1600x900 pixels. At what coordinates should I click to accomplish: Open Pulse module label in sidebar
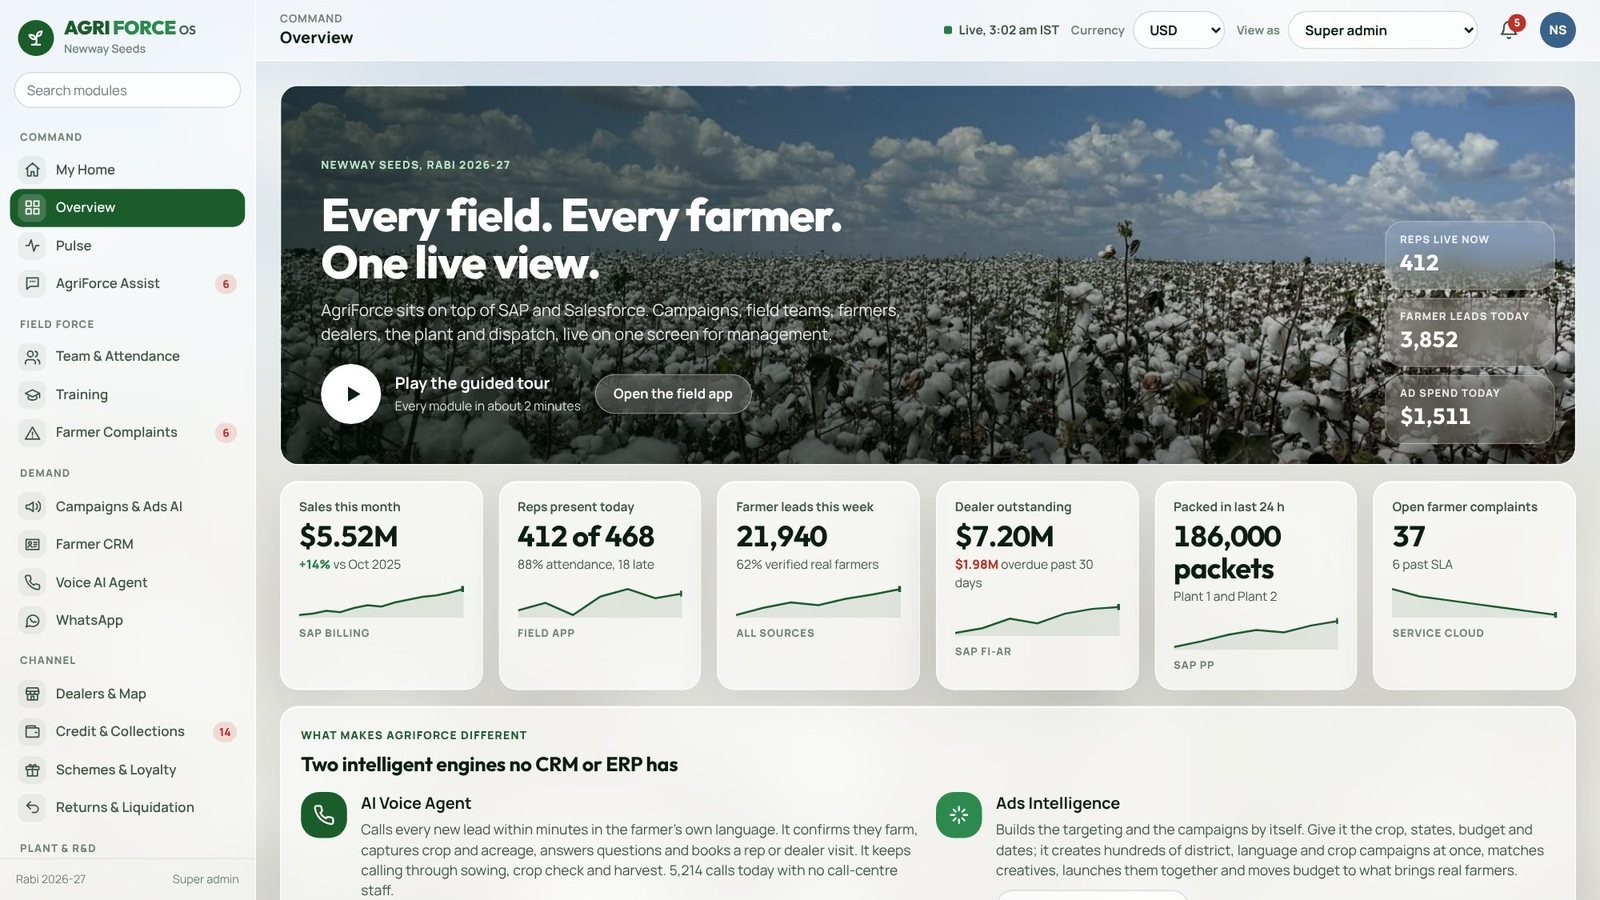point(74,246)
